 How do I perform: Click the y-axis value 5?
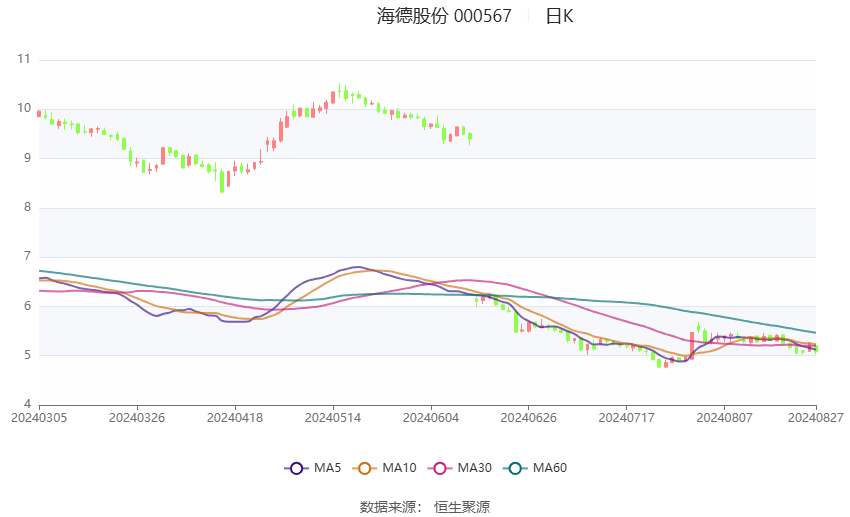pos(27,355)
